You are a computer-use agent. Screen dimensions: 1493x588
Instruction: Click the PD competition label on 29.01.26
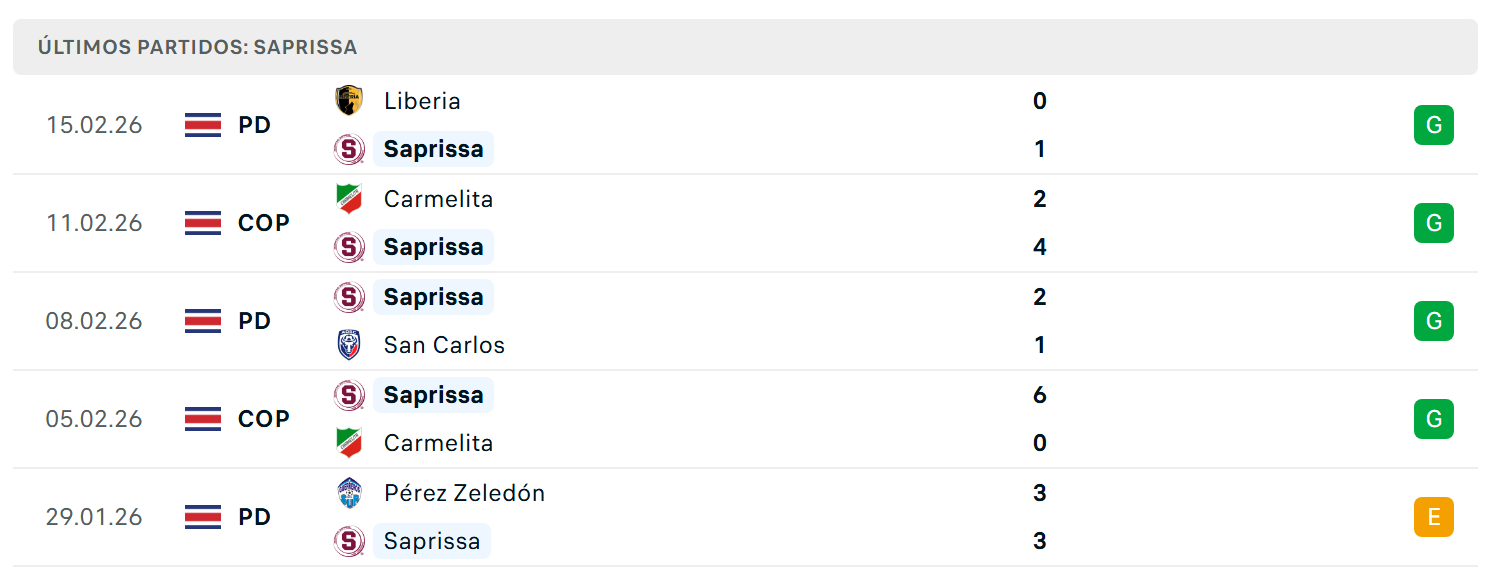tap(255, 517)
